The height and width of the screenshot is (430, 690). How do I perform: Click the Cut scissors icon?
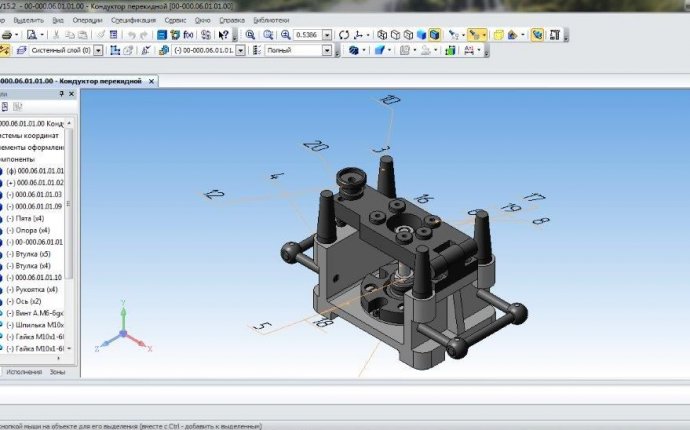coord(56,35)
